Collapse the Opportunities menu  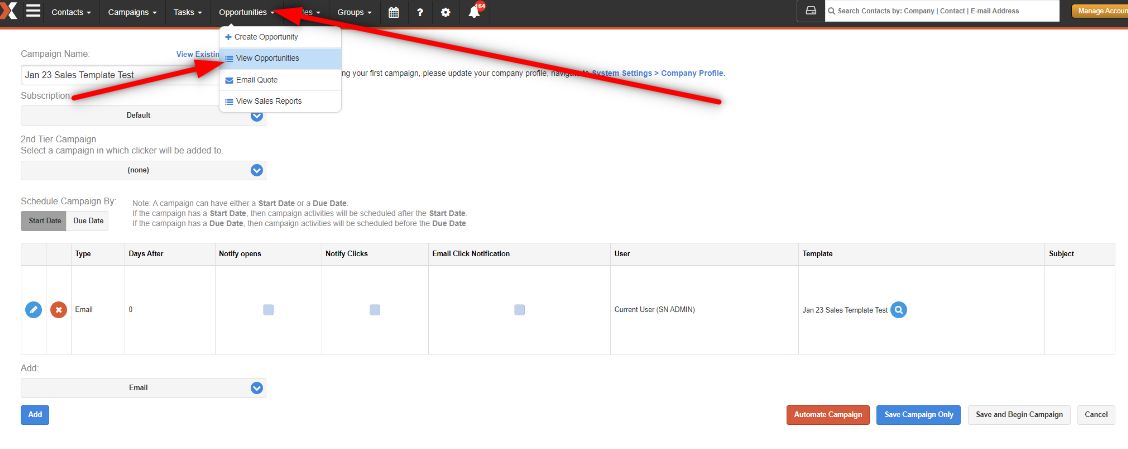tap(247, 12)
